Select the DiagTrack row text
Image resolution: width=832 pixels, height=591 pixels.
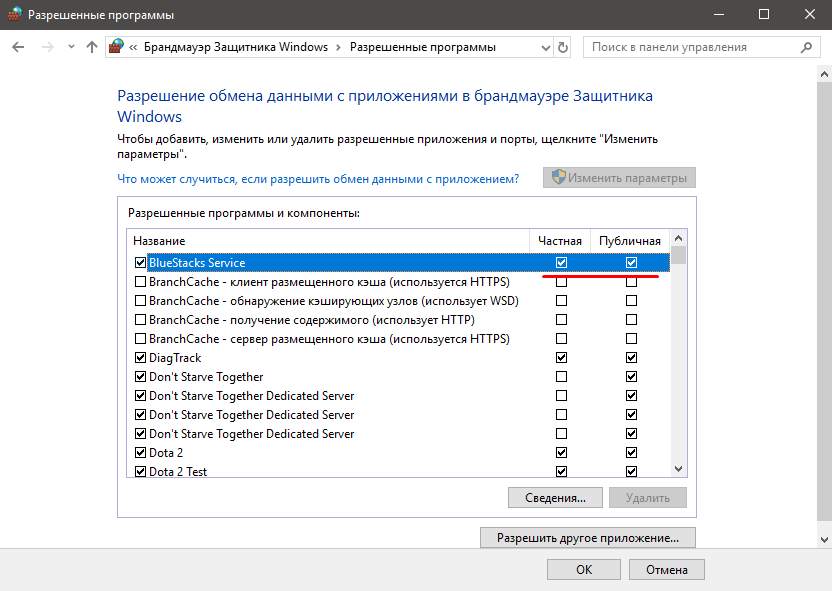pos(175,358)
